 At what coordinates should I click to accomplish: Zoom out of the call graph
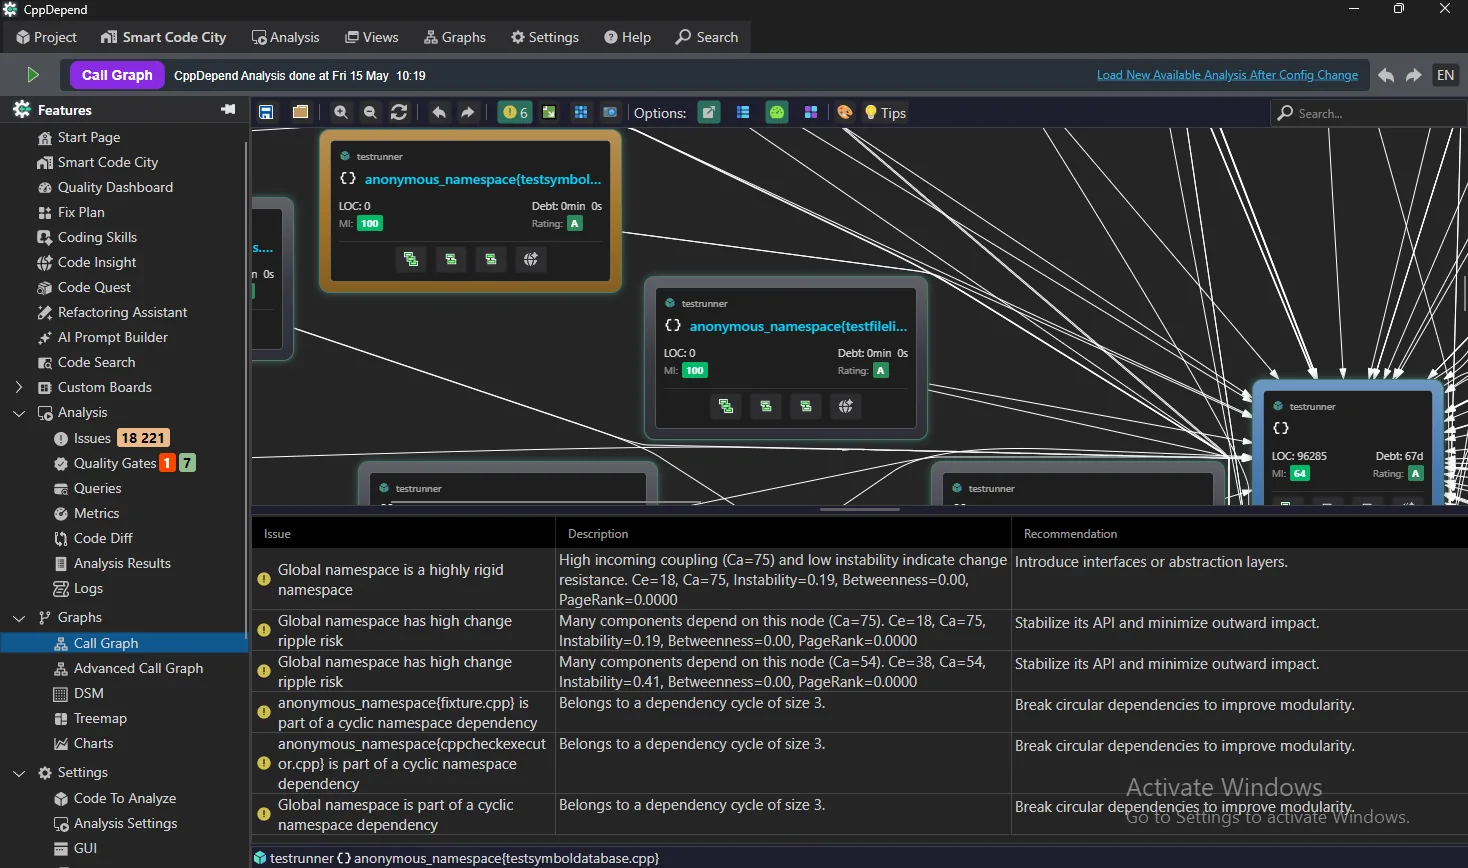click(x=370, y=112)
